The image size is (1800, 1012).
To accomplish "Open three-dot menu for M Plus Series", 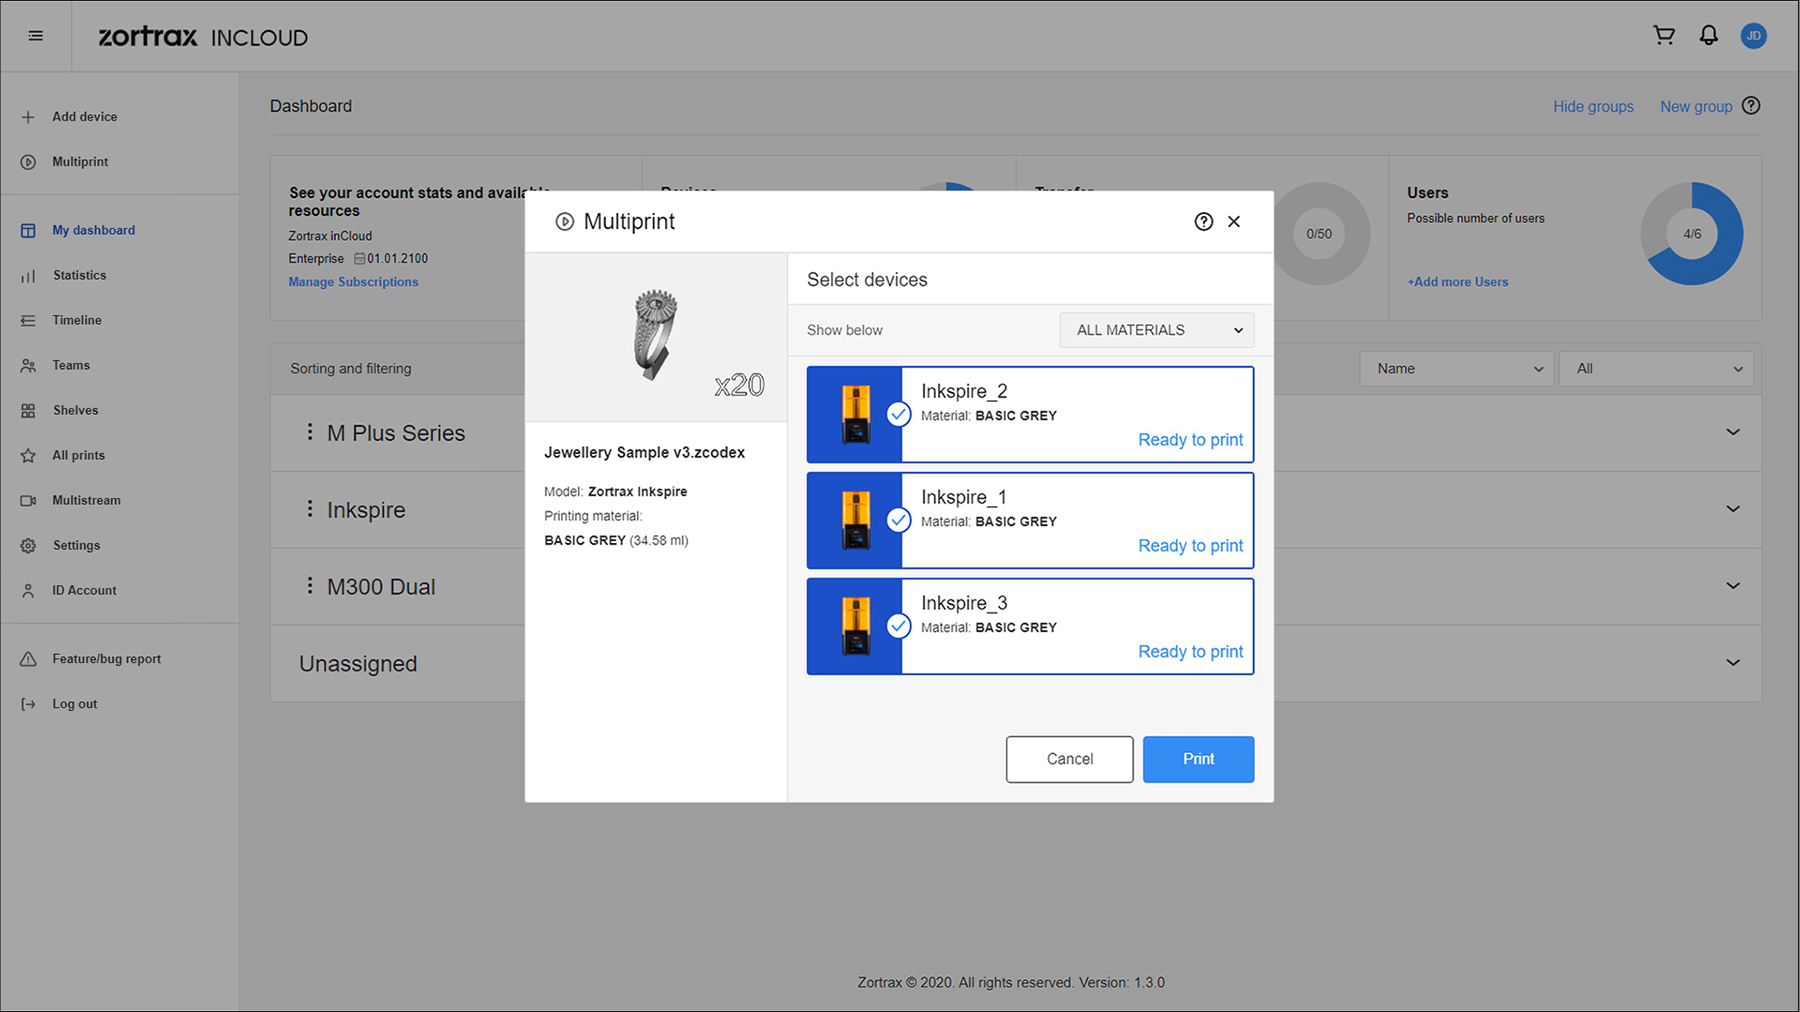I will click(310, 432).
